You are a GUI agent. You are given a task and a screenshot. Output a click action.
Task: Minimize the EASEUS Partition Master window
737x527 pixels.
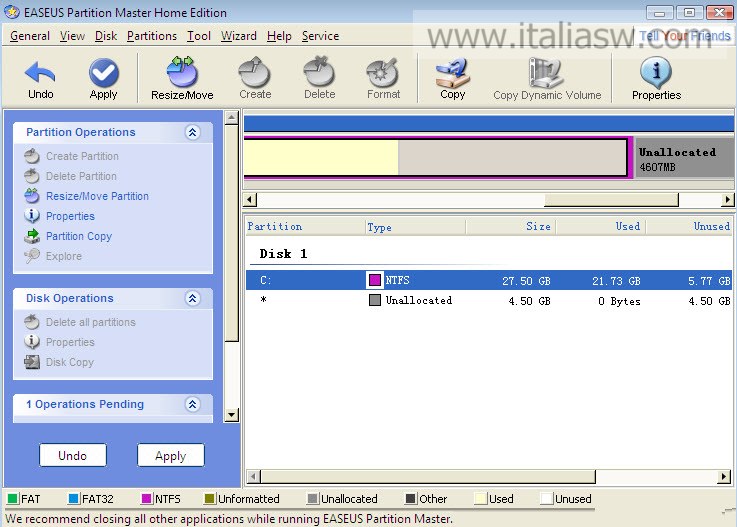[x=659, y=13]
